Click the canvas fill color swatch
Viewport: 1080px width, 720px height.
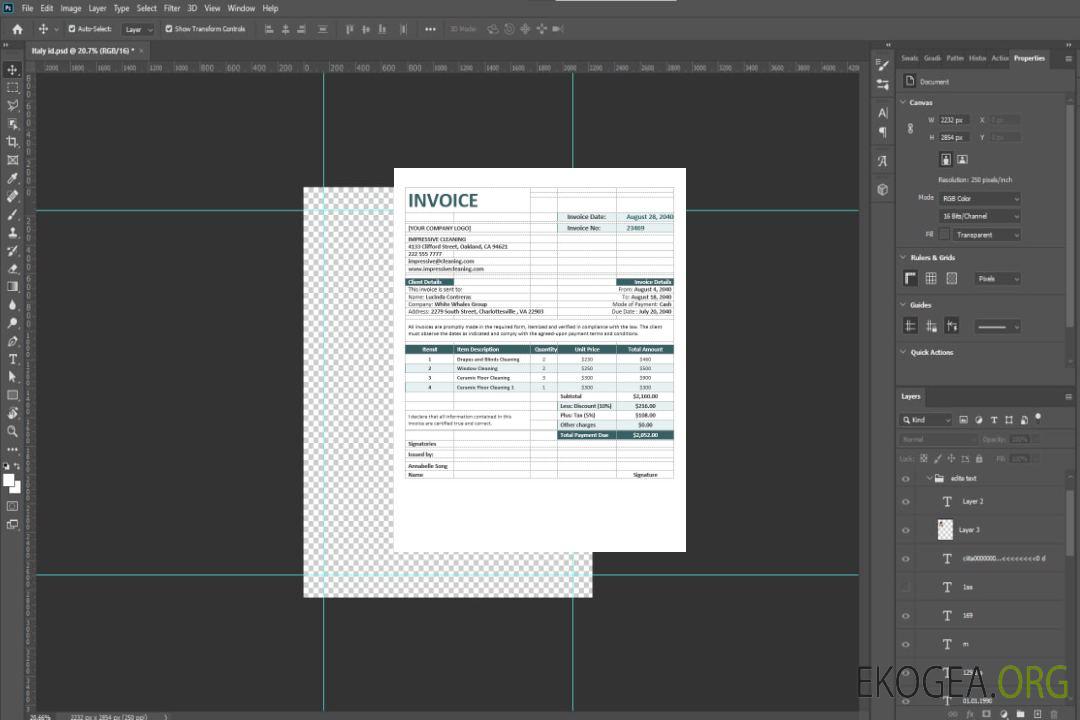tap(944, 235)
